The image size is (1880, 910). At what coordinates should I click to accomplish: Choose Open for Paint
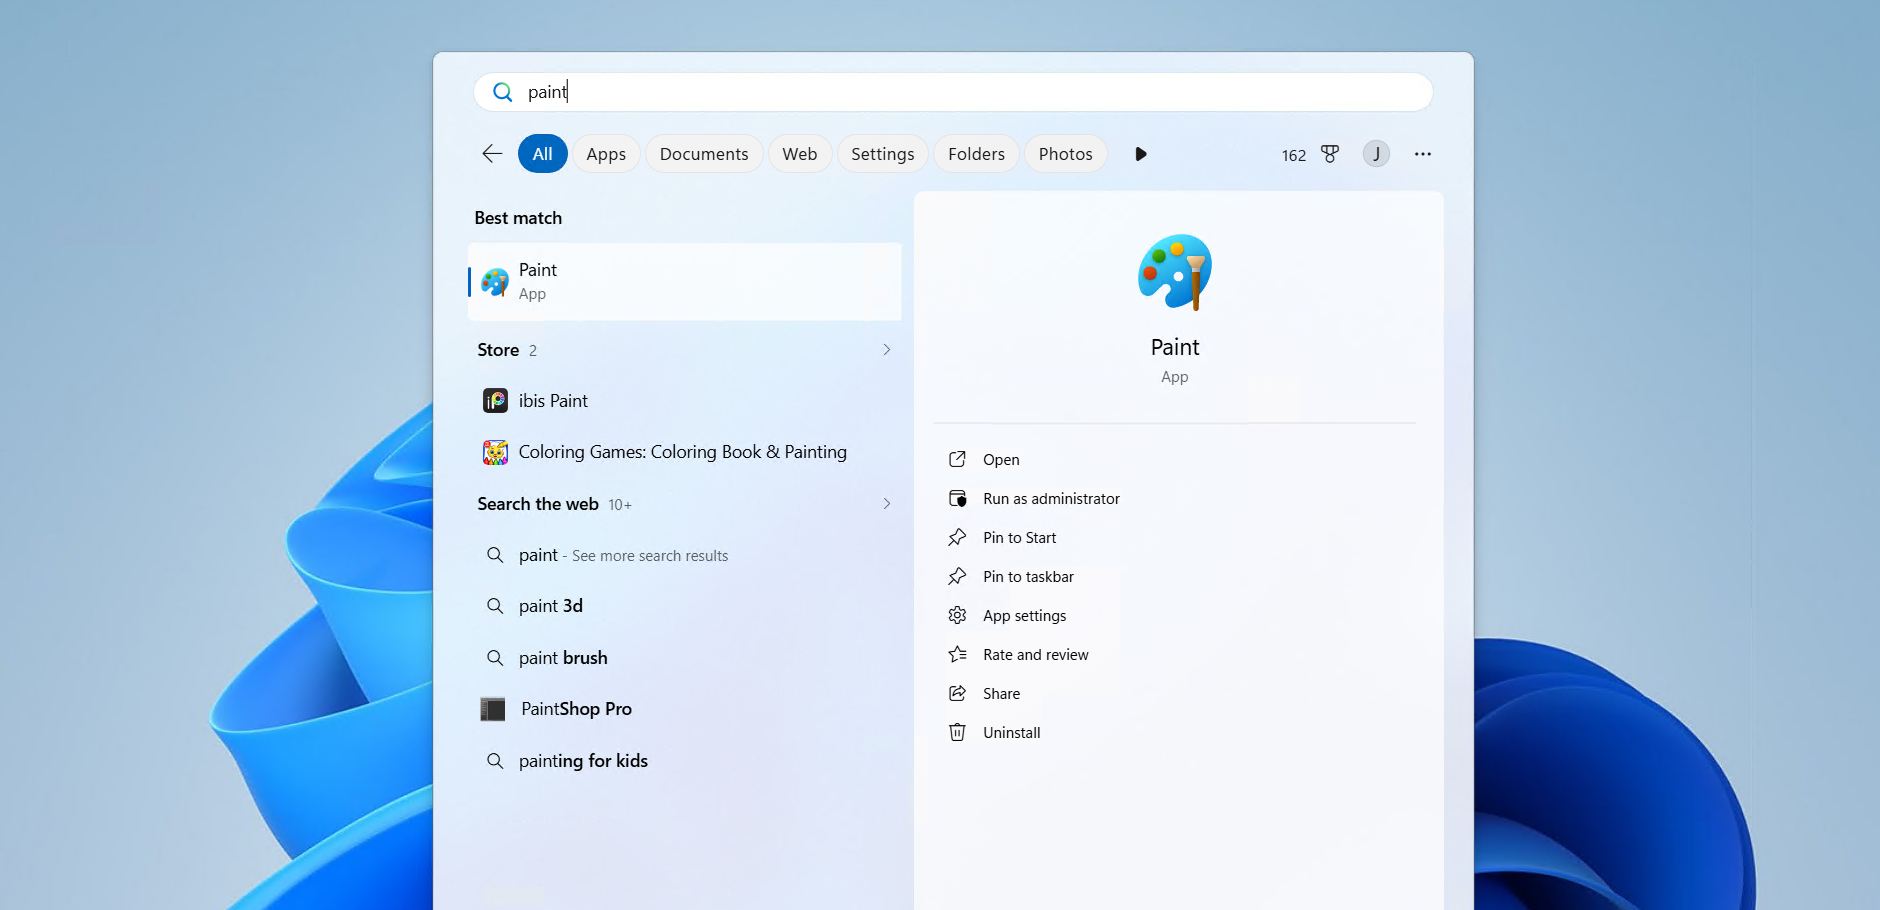[1001, 460]
